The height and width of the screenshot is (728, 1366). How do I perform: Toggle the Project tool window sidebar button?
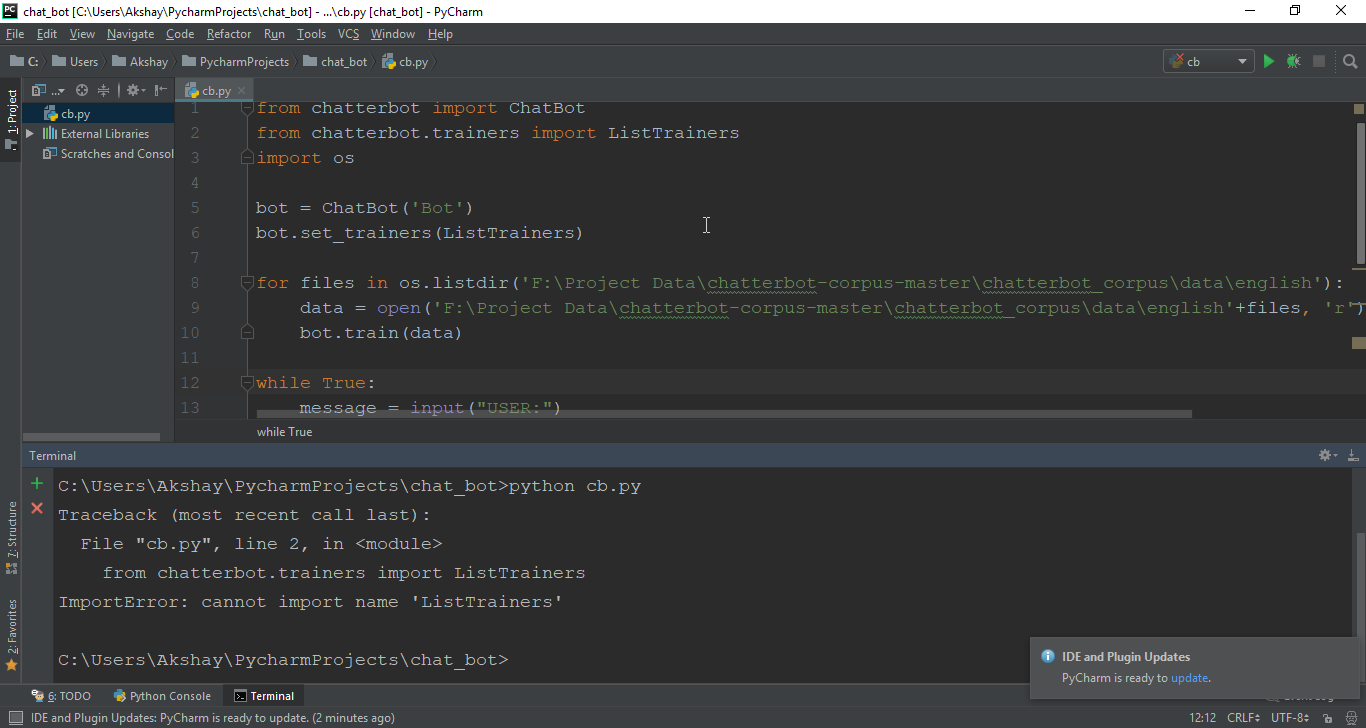pyautogui.click(x=11, y=110)
